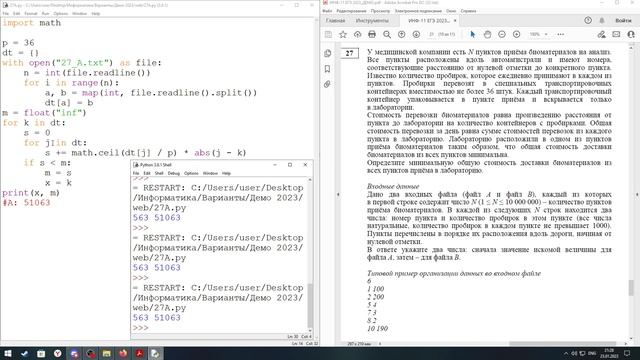
Task: Open the share with others icon
Action: [631, 35]
